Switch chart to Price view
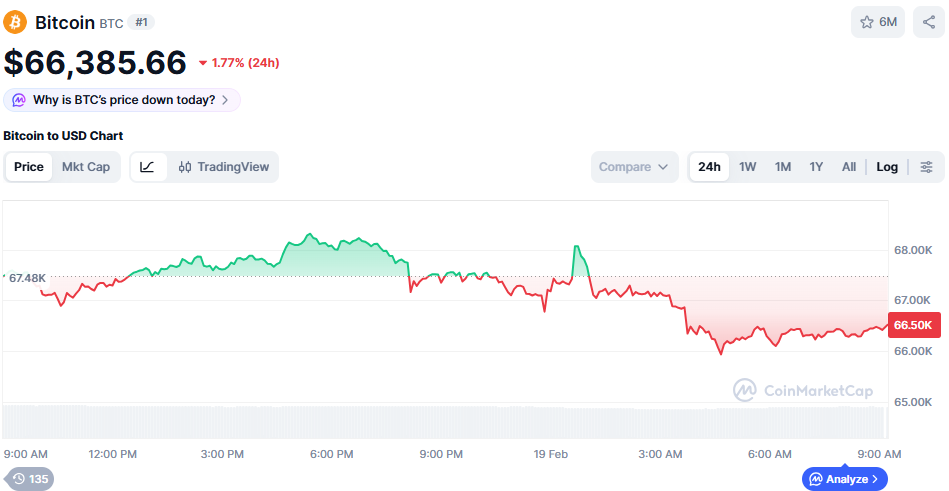This screenshot has width=949, height=491. tap(29, 167)
